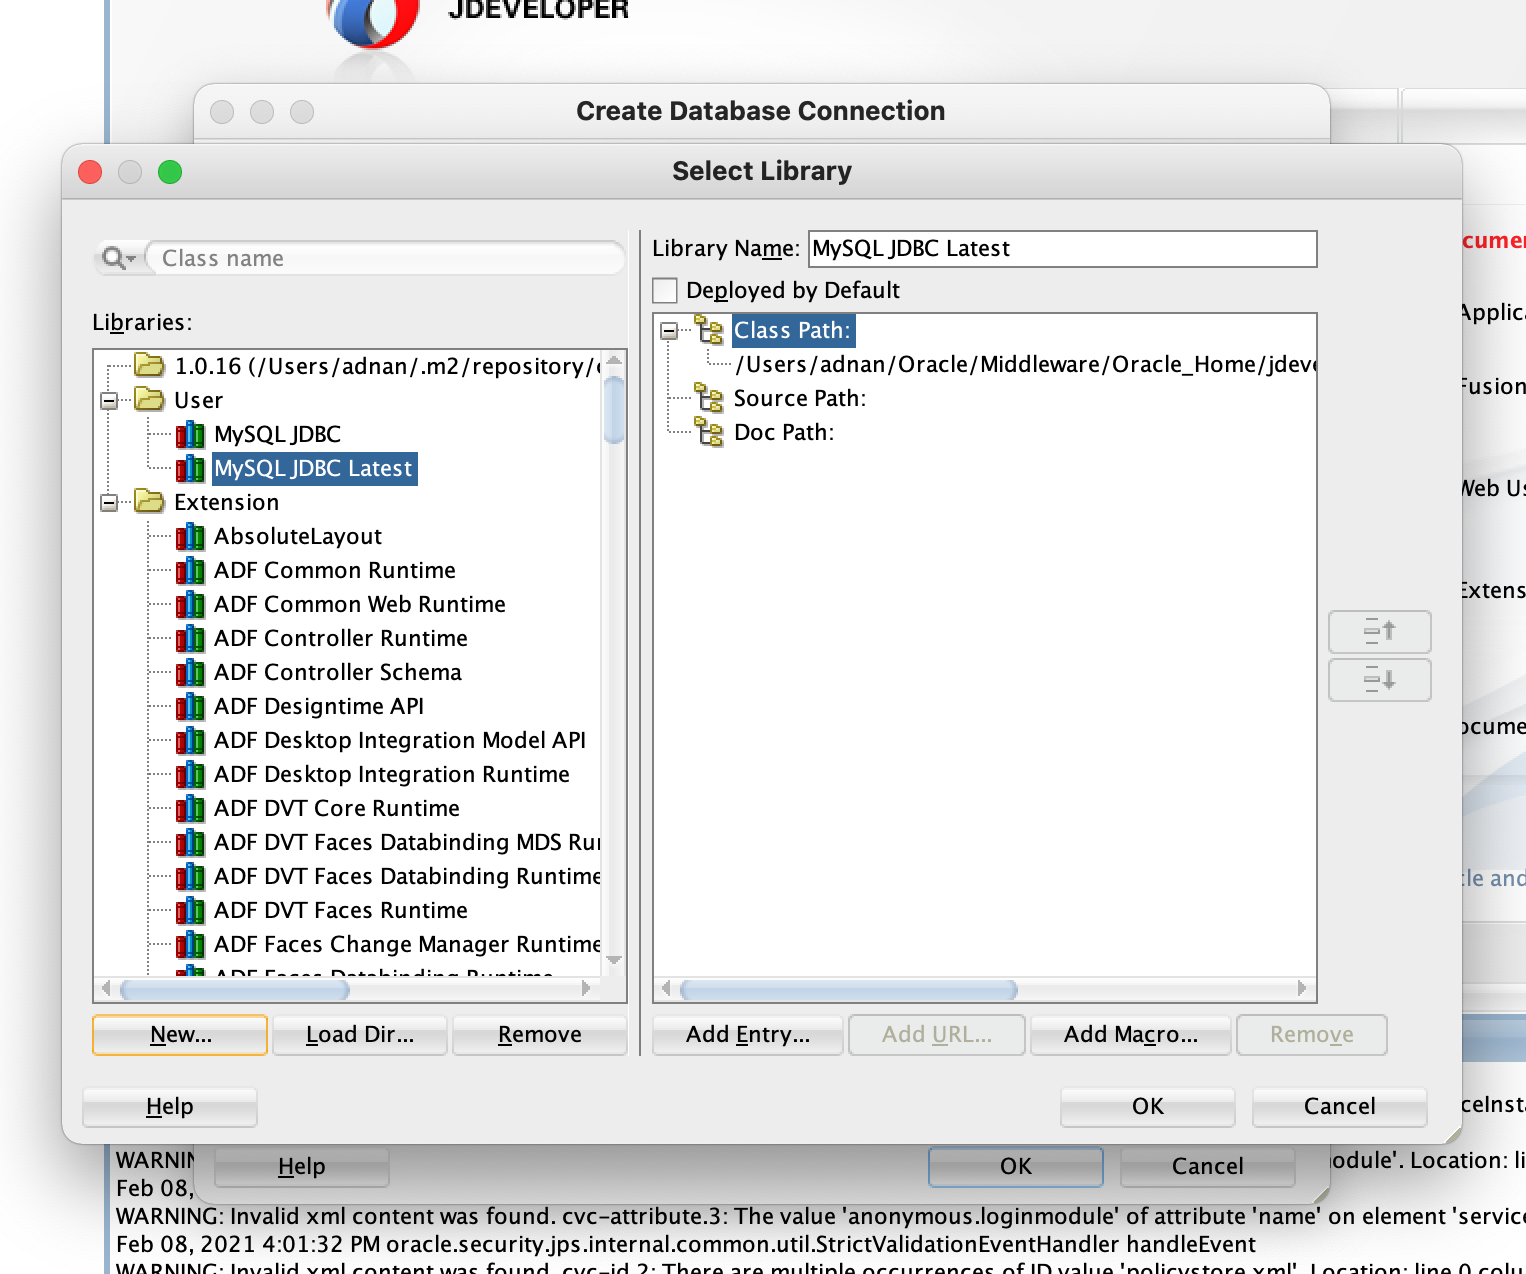Click the Libraries list vertical scrollbar thumb
This screenshot has width=1526, height=1274.
point(615,409)
